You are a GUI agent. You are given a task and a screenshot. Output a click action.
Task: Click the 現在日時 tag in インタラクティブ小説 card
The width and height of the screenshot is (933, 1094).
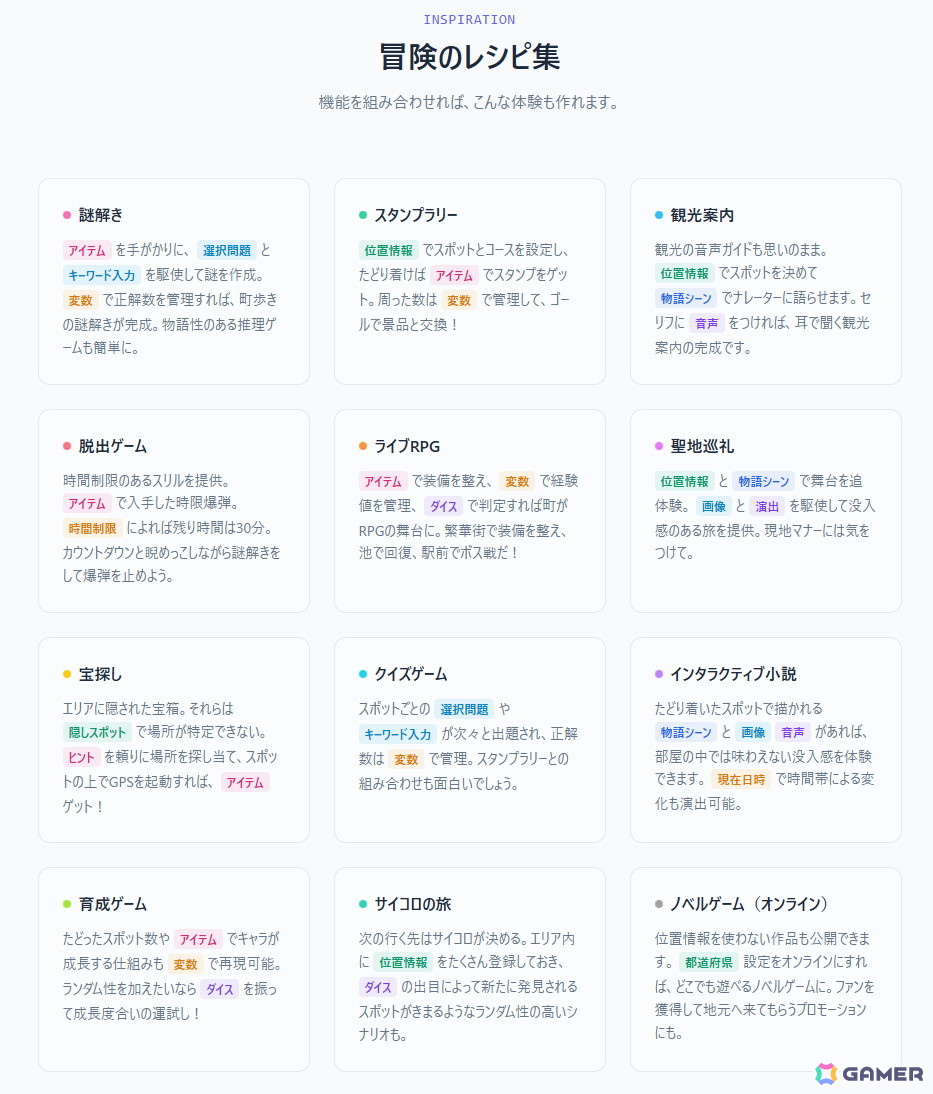[740, 779]
